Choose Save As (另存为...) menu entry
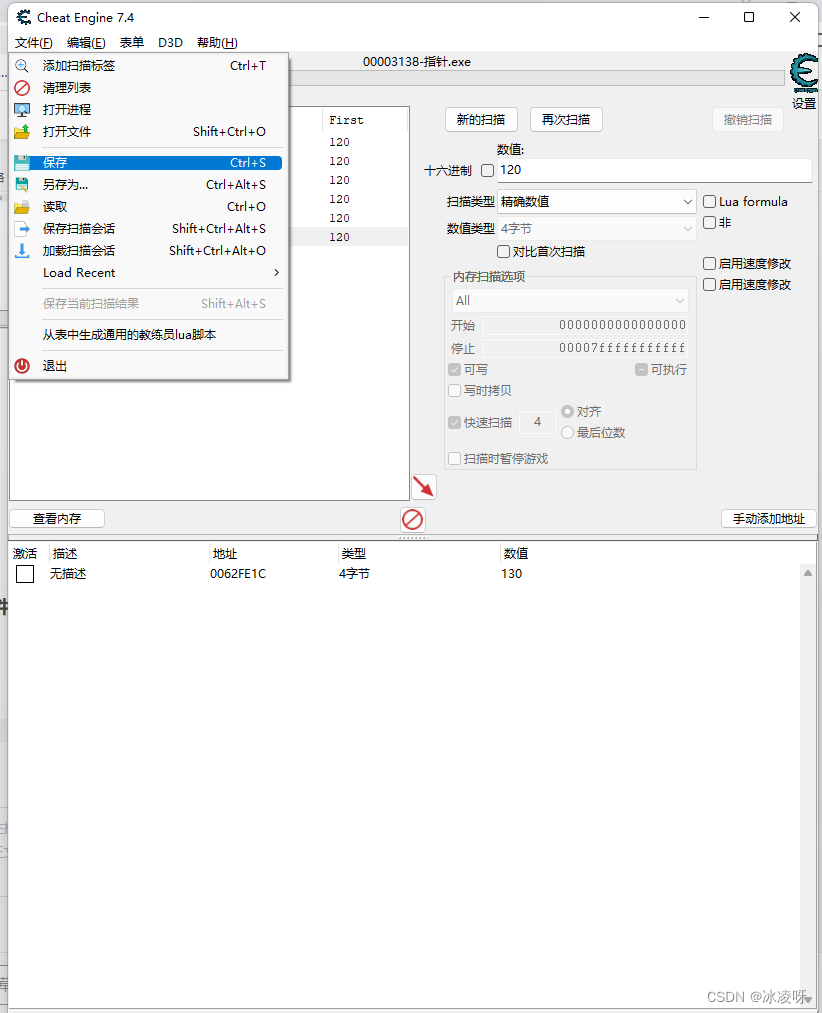Image resolution: width=822 pixels, height=1013 pixels. pyautogui.click(x=148, y=184)
